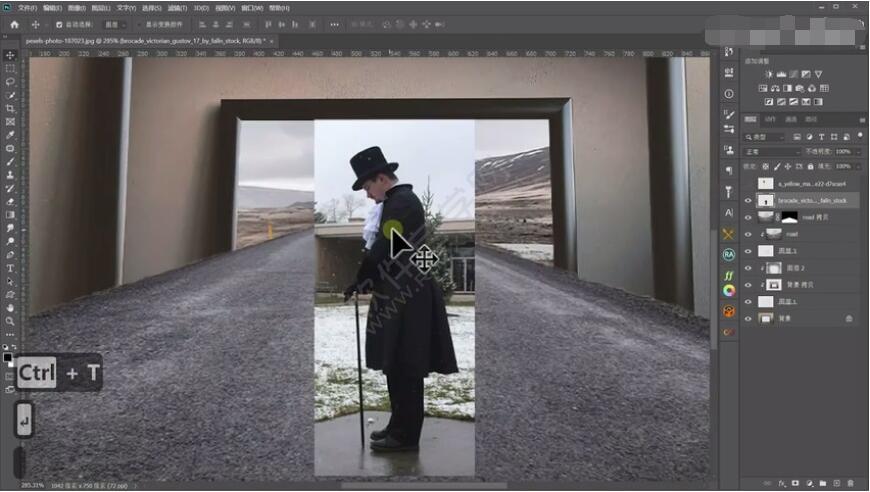
Task: Click the zoom percentage field in status bar
Action: tap(33, 486)
